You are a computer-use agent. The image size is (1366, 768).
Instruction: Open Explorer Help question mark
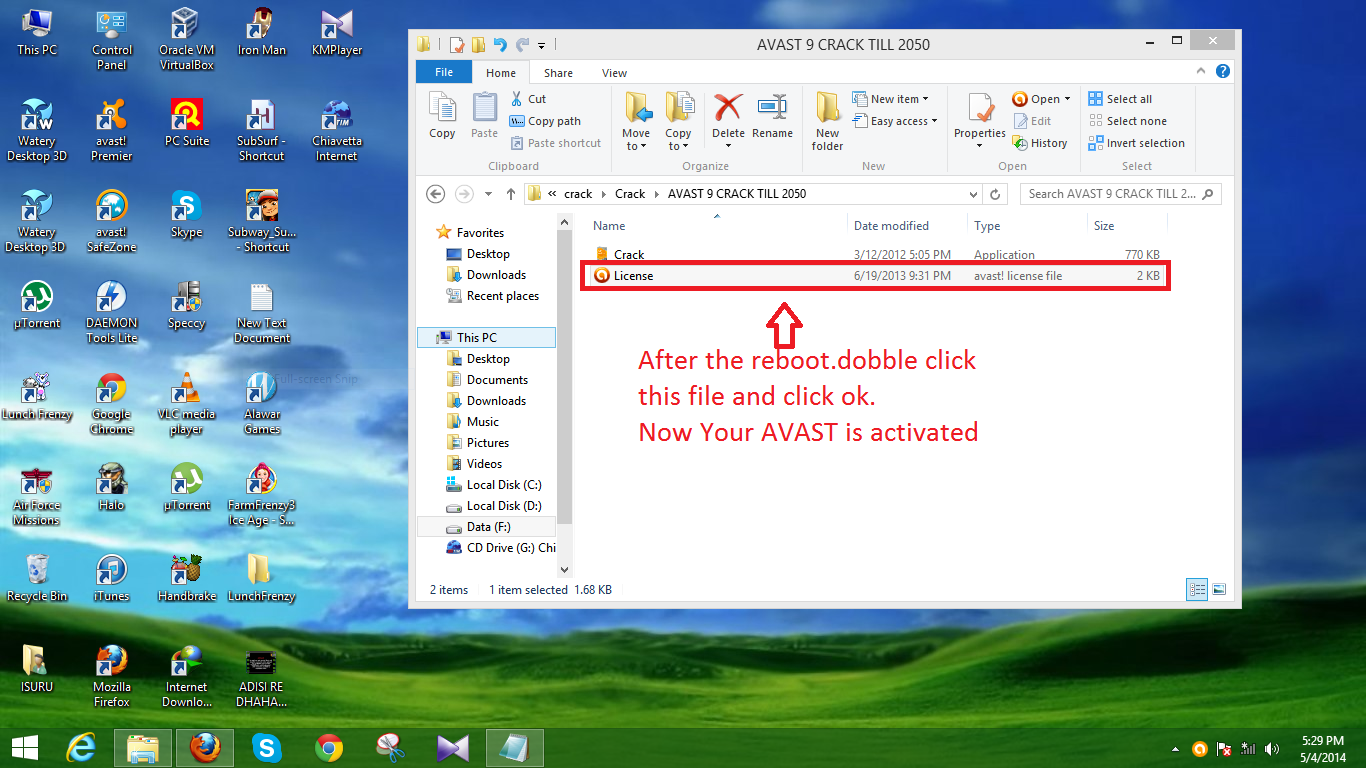(x=1223, y=72)
